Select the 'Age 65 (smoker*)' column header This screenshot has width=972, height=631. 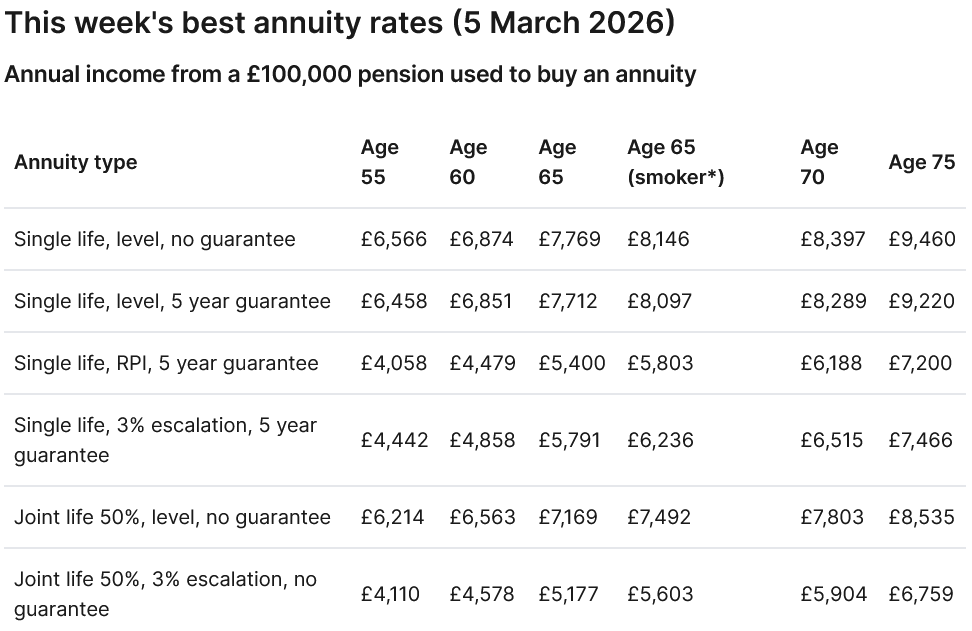pyautogui.click(x=676, y=162)
